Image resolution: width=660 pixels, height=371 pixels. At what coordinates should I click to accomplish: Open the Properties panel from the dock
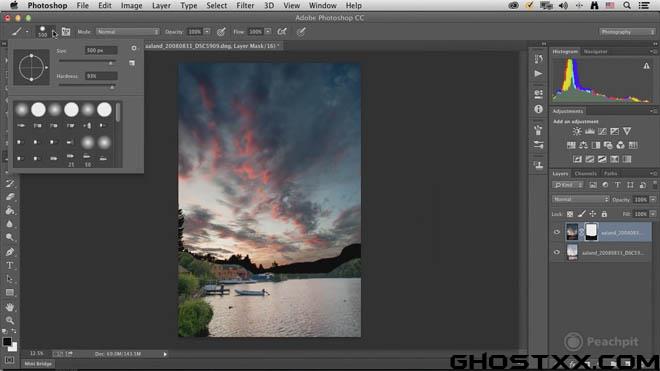click(x=538, y=94)
